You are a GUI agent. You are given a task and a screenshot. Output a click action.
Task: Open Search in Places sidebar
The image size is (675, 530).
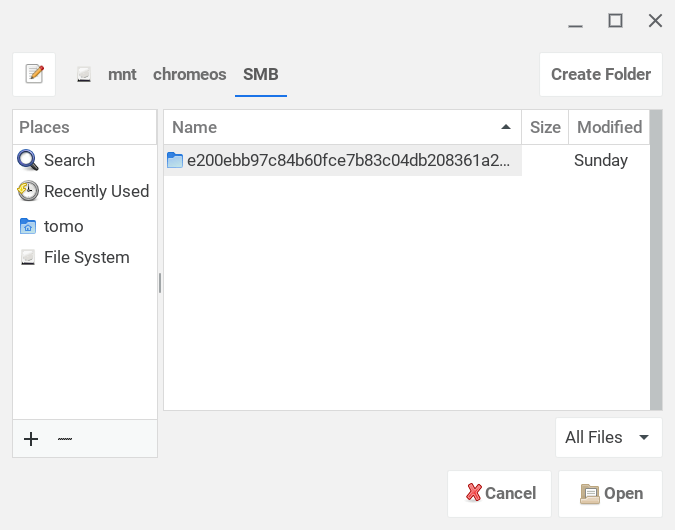(x=85, y=160)
